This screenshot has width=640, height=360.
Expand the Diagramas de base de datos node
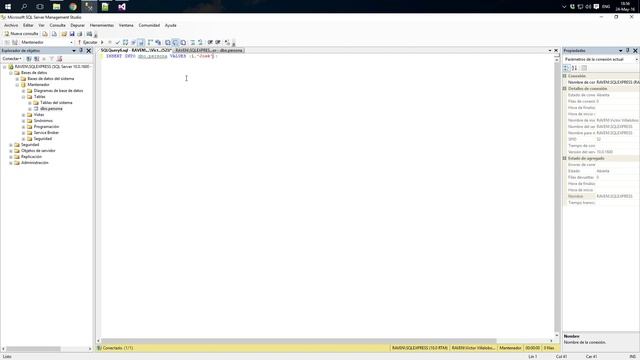[24, 91]
